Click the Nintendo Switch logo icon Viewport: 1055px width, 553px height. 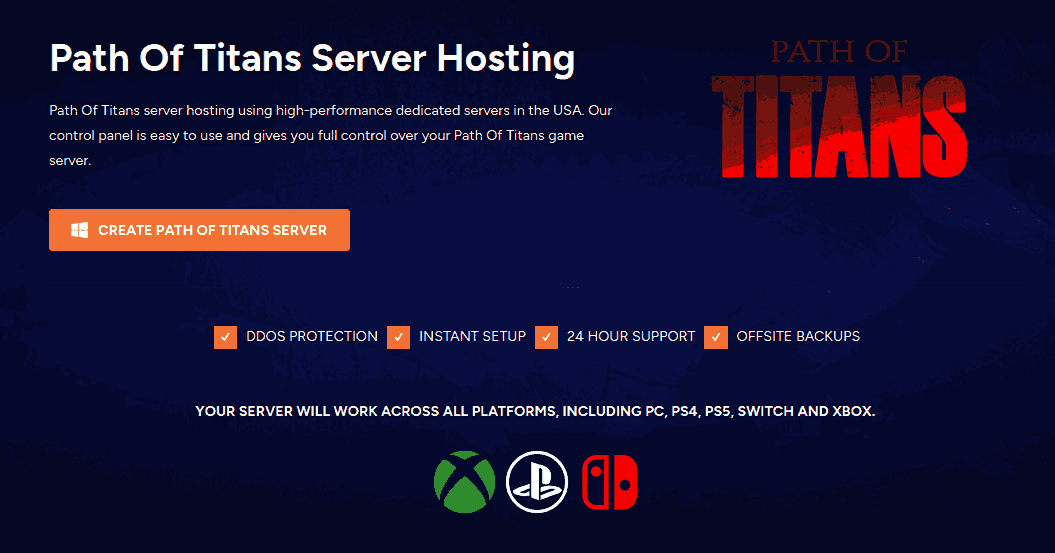point(609,481)
